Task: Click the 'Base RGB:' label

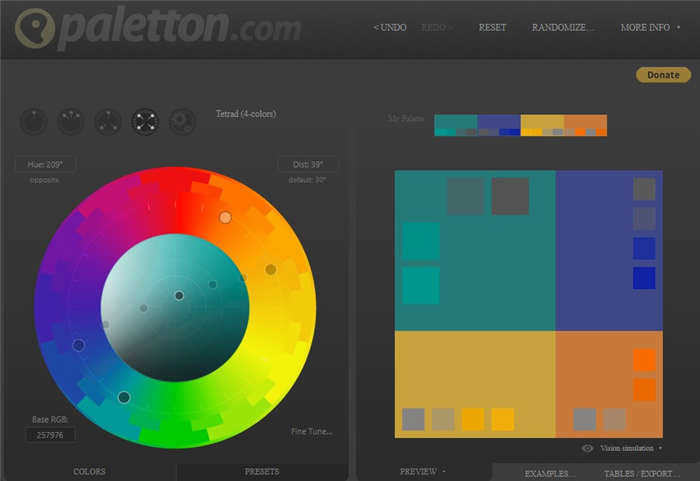Action: click(50, 419)
